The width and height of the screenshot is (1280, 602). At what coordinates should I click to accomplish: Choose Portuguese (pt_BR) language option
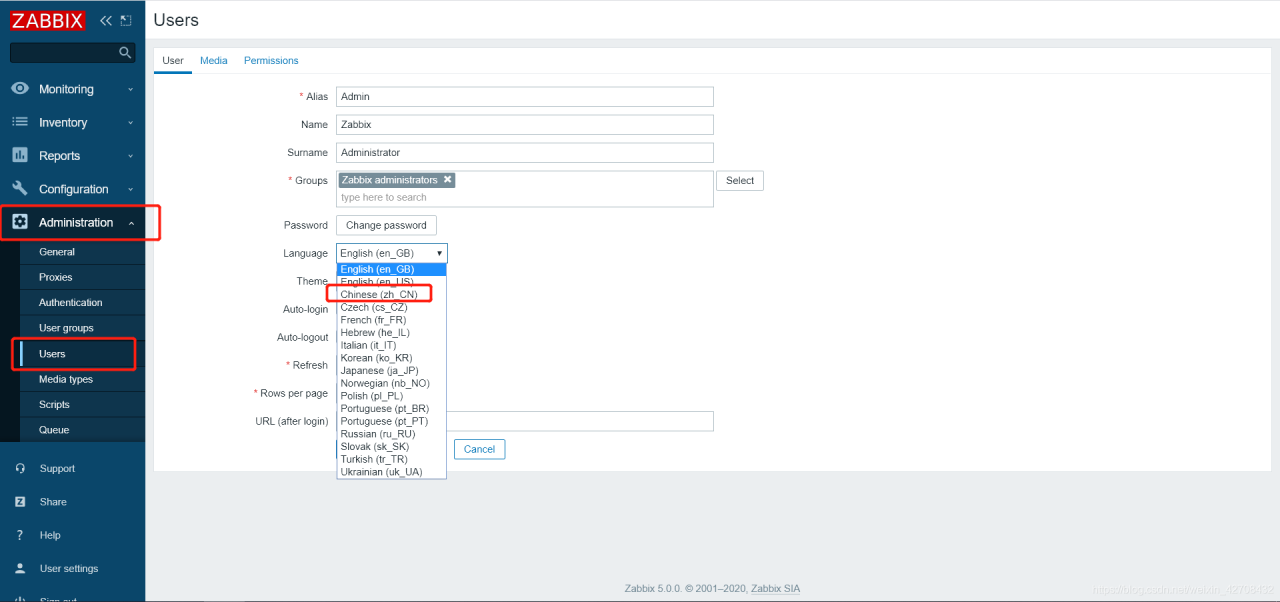(x=391, y=409)
